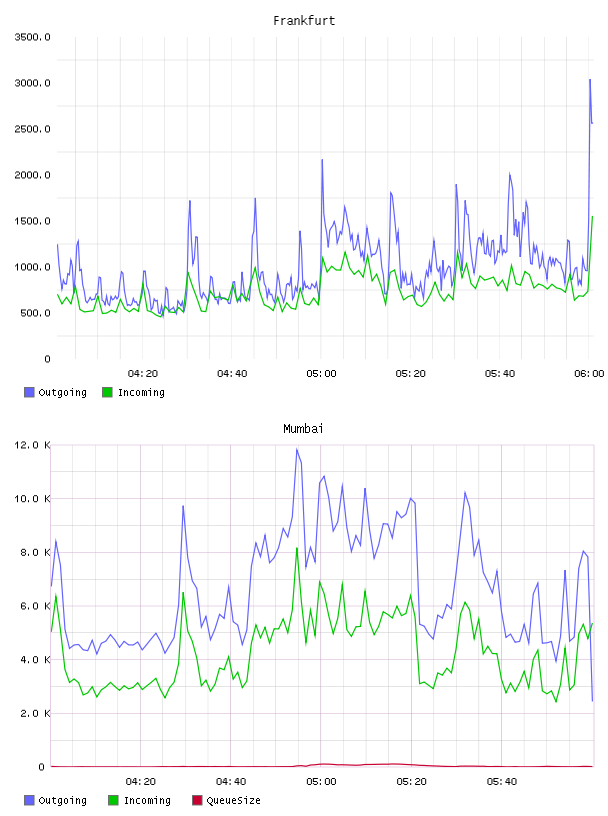Click the 1000.0 y-axis label on Frankfurt chart
This screenshot has width=608, height=816.
[32, 267]
